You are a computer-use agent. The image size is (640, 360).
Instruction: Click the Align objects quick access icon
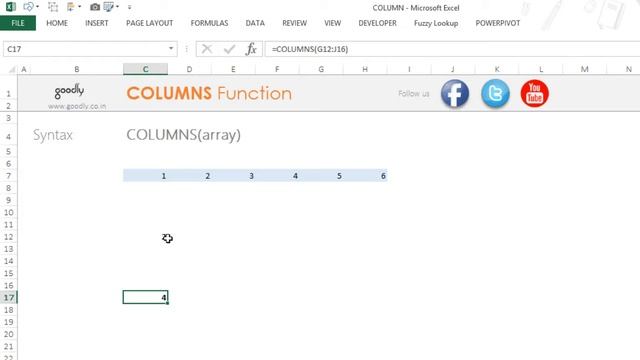pyautogui.click(x=71, y=7)
